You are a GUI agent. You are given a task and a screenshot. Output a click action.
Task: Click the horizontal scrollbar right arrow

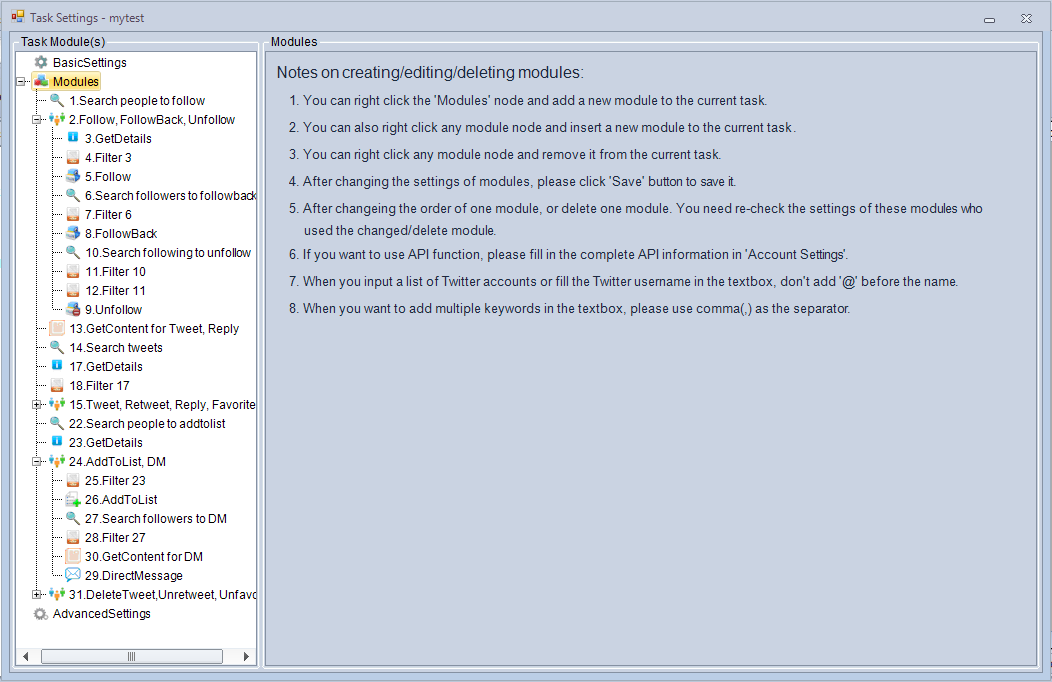247,656
